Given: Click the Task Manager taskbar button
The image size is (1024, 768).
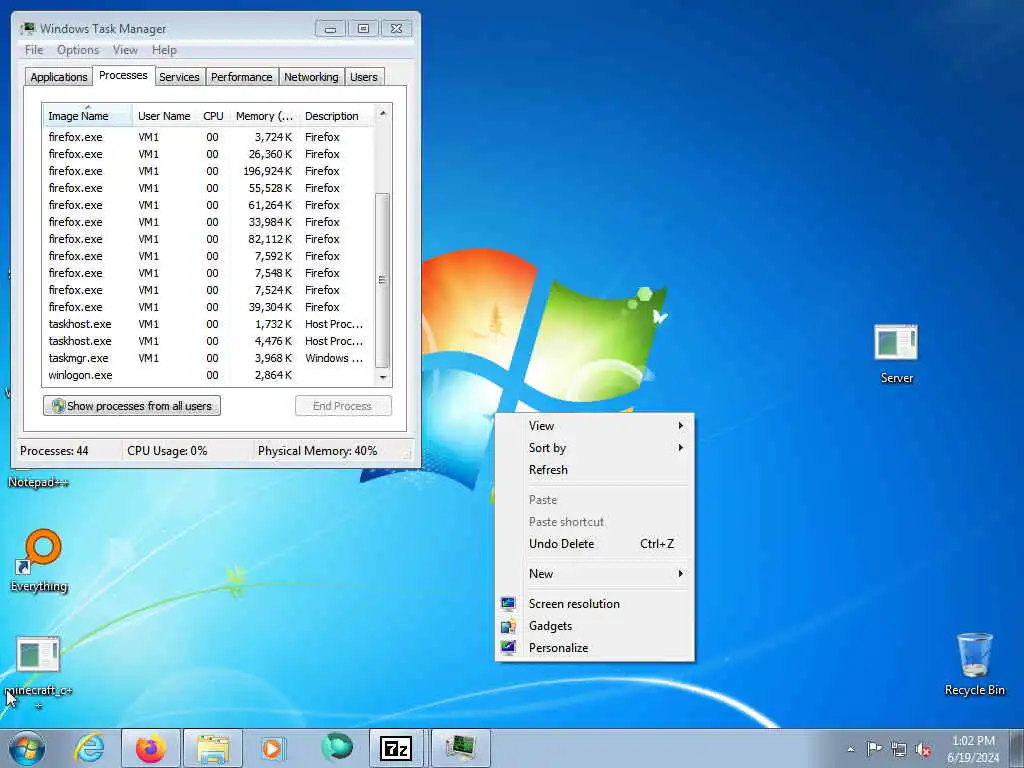Looking at the screenshot, I should pos(460,748).
